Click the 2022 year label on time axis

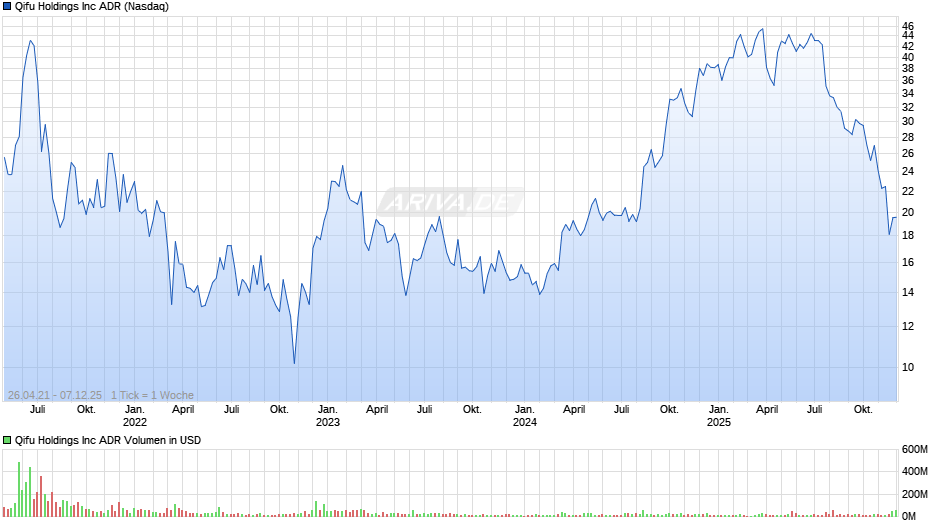134,422
